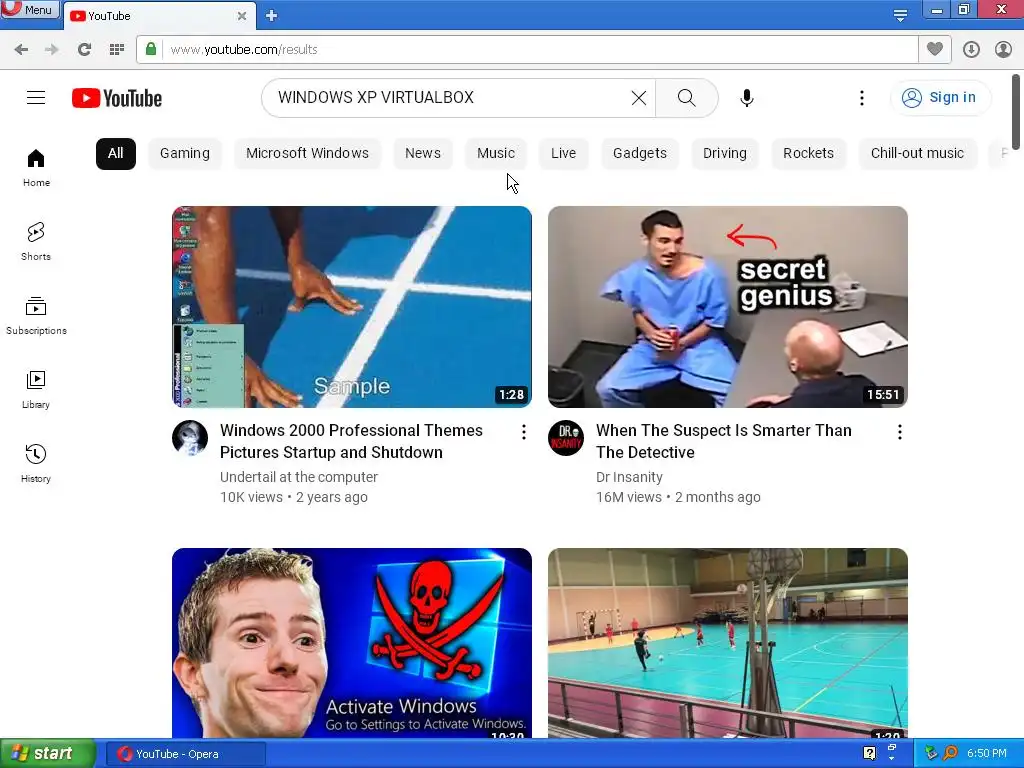Open Undertail at the computer channel link
Screen dimensions: 1024x768
(x=298, y=477)
